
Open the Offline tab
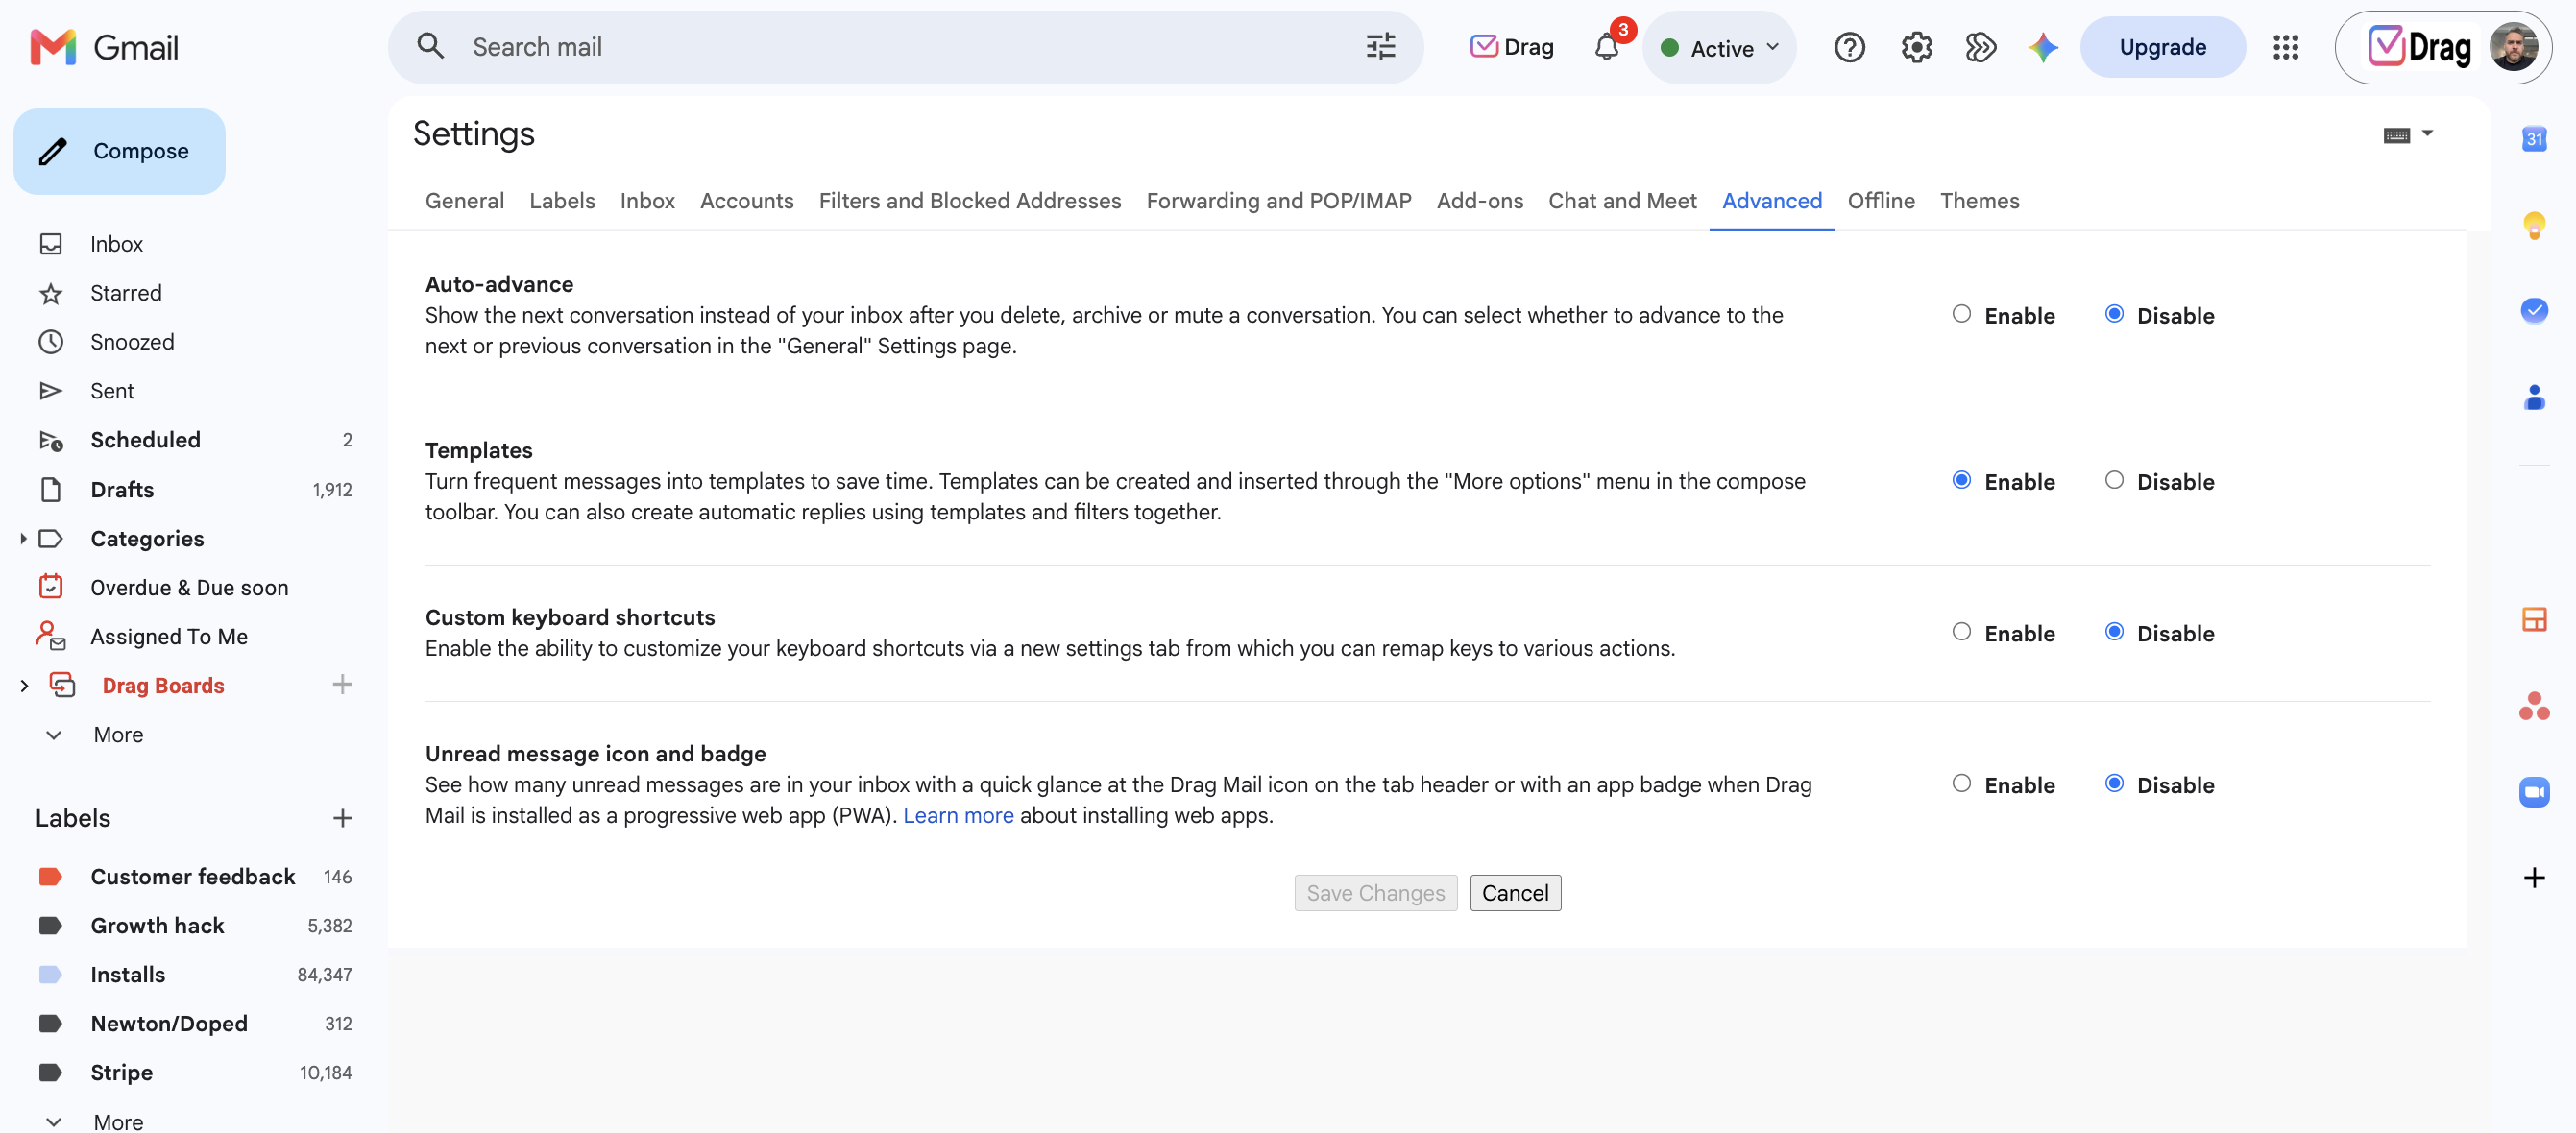[x=1880, y=200]
